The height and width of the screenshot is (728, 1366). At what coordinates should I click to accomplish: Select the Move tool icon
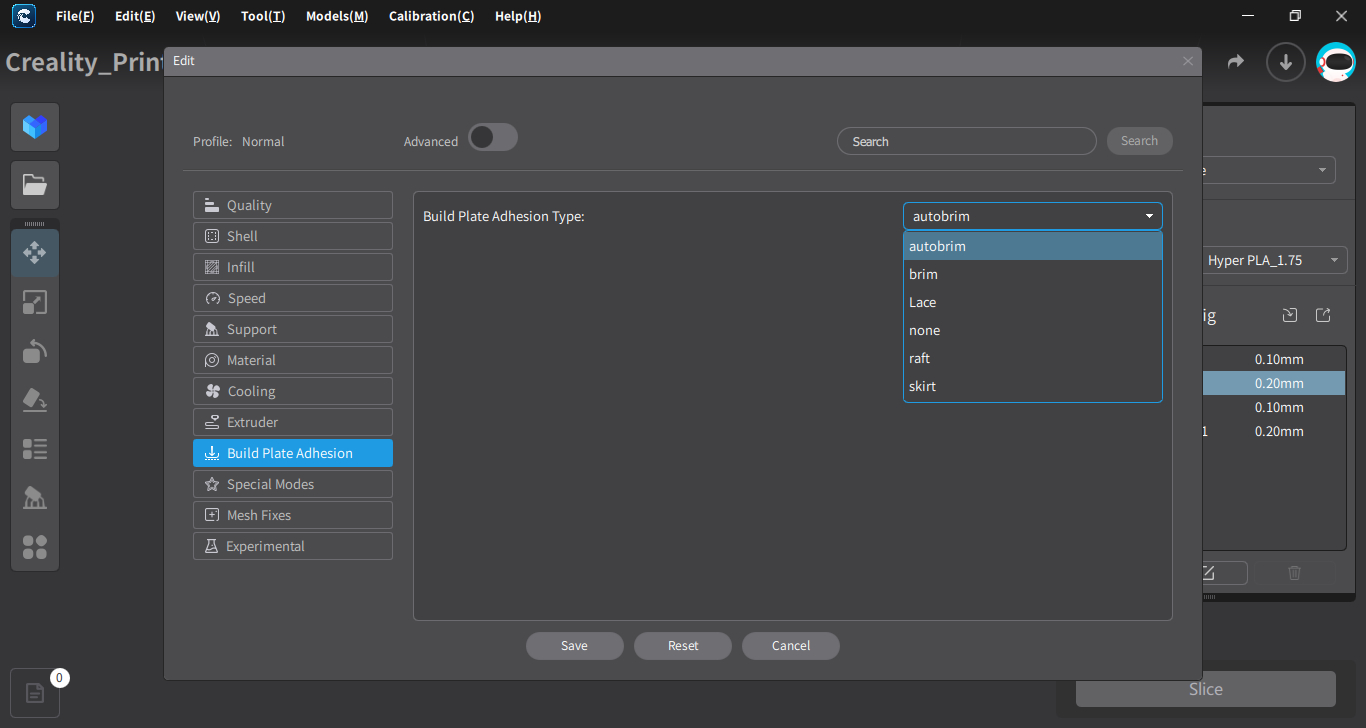click(35, 252)
